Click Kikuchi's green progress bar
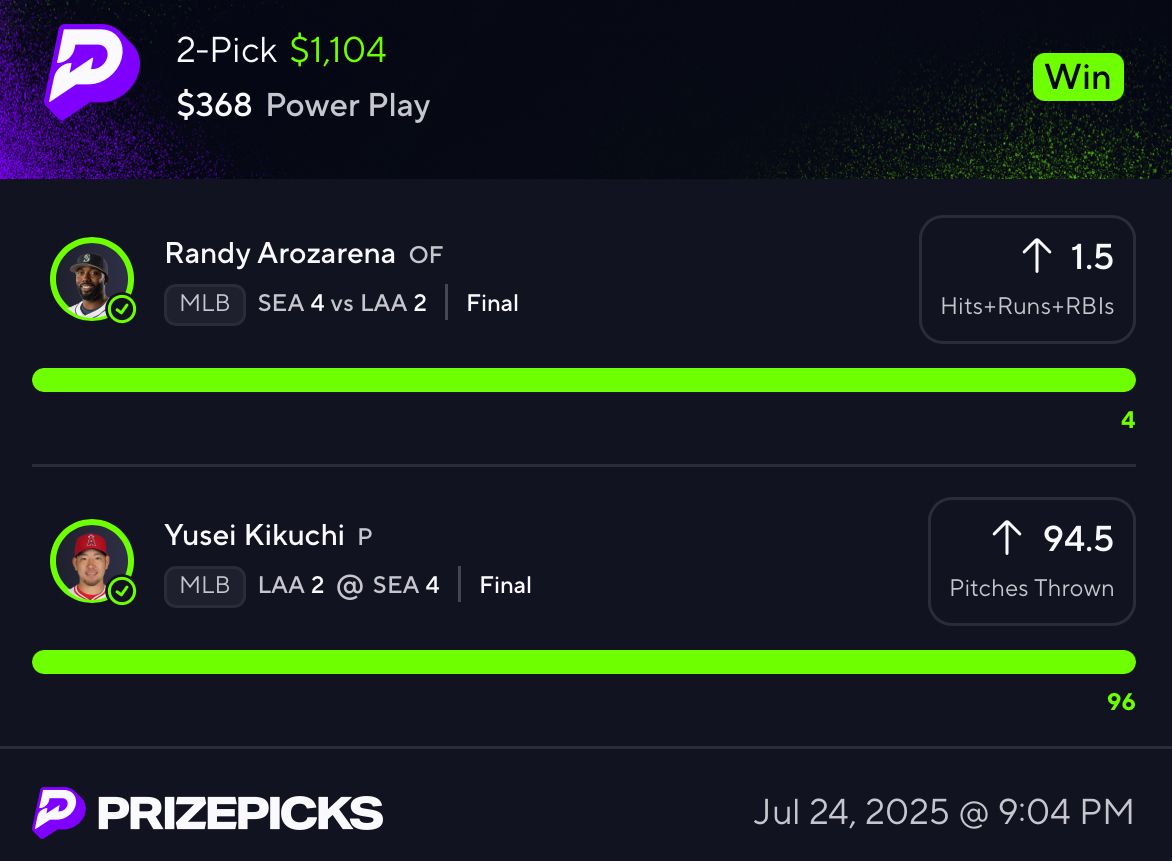1172x861 pixels. pyautogui.click(x=584, y=661)
